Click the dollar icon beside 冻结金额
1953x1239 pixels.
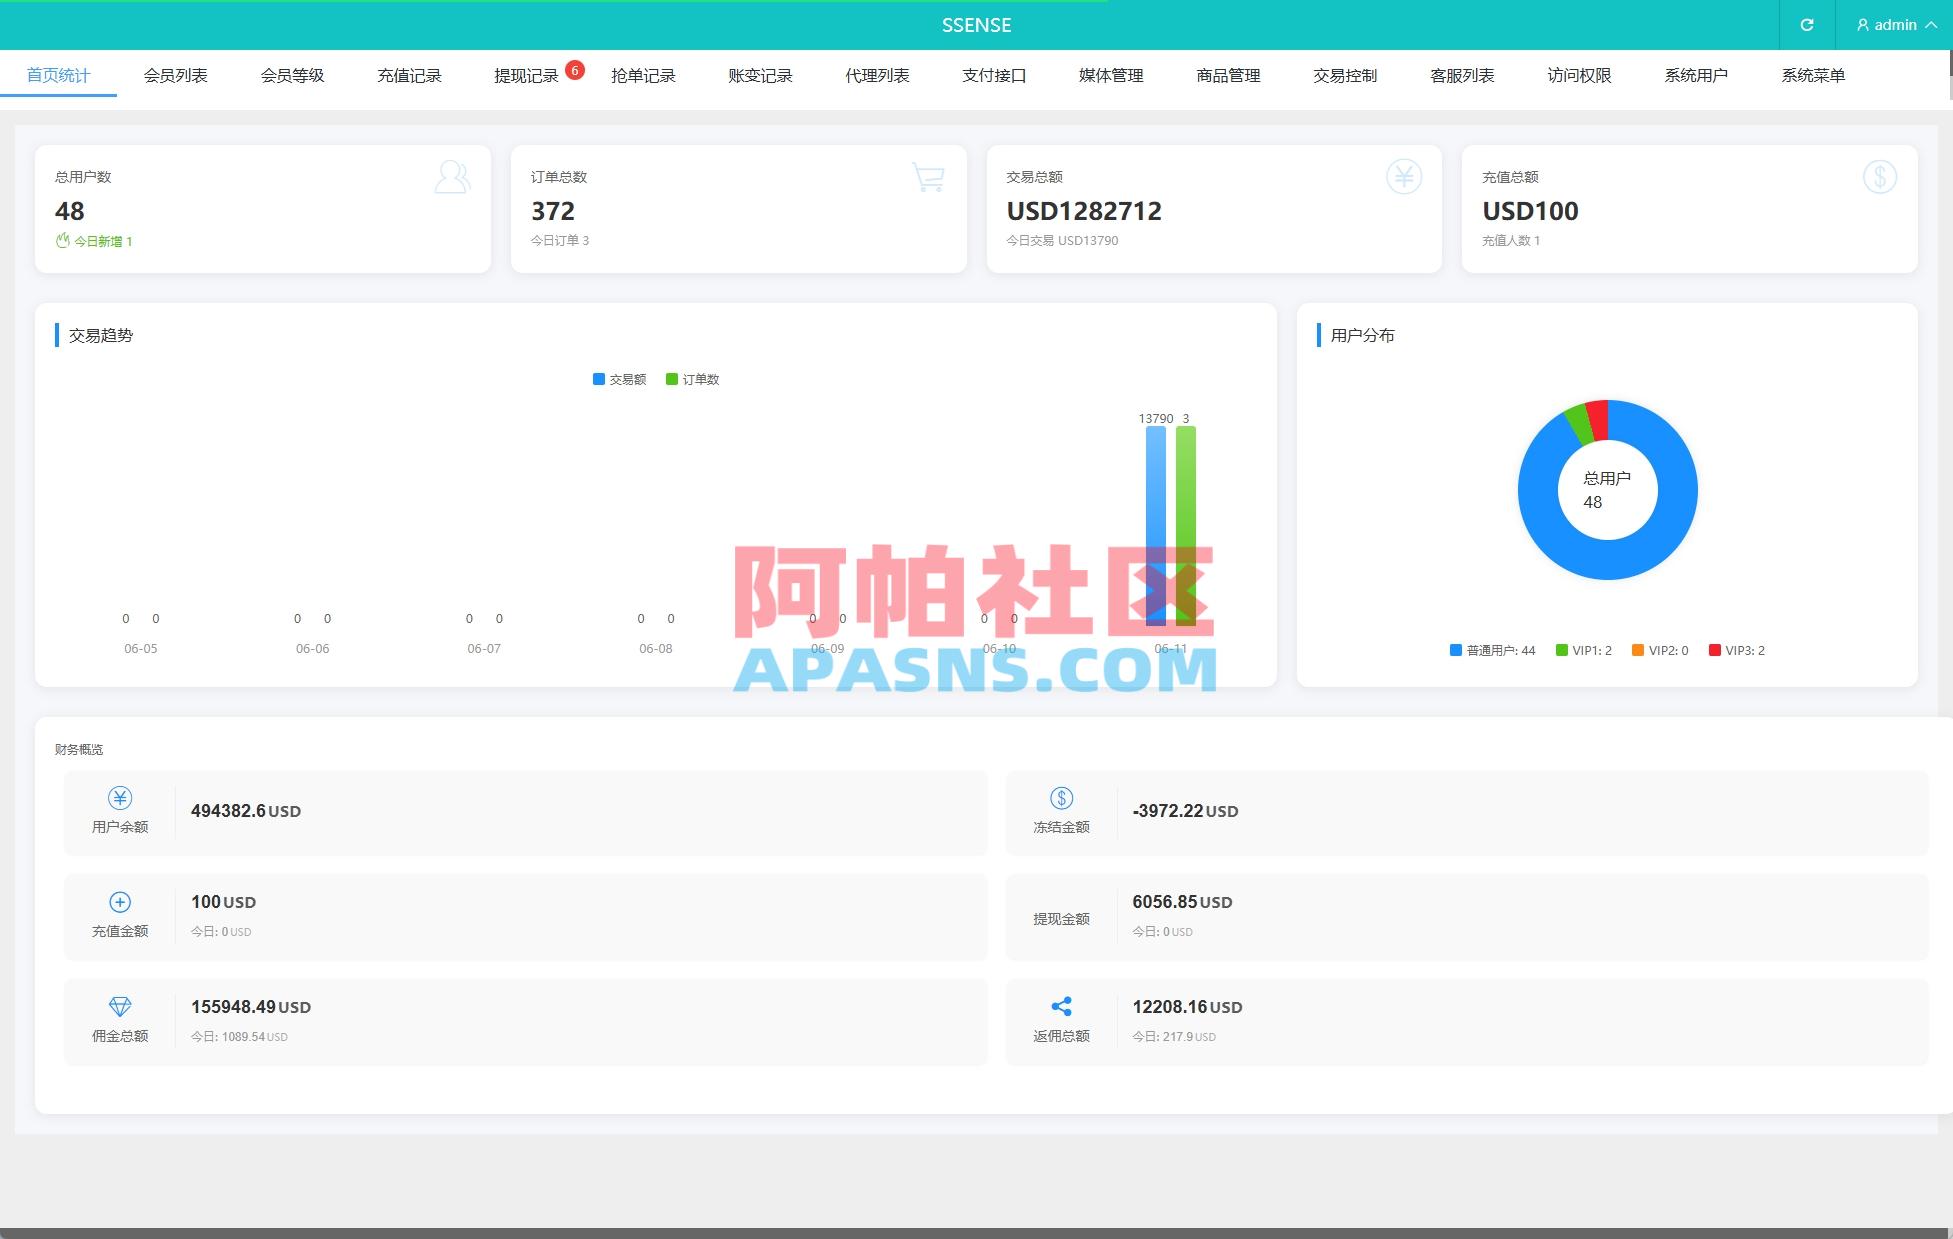click(1061, 798)
